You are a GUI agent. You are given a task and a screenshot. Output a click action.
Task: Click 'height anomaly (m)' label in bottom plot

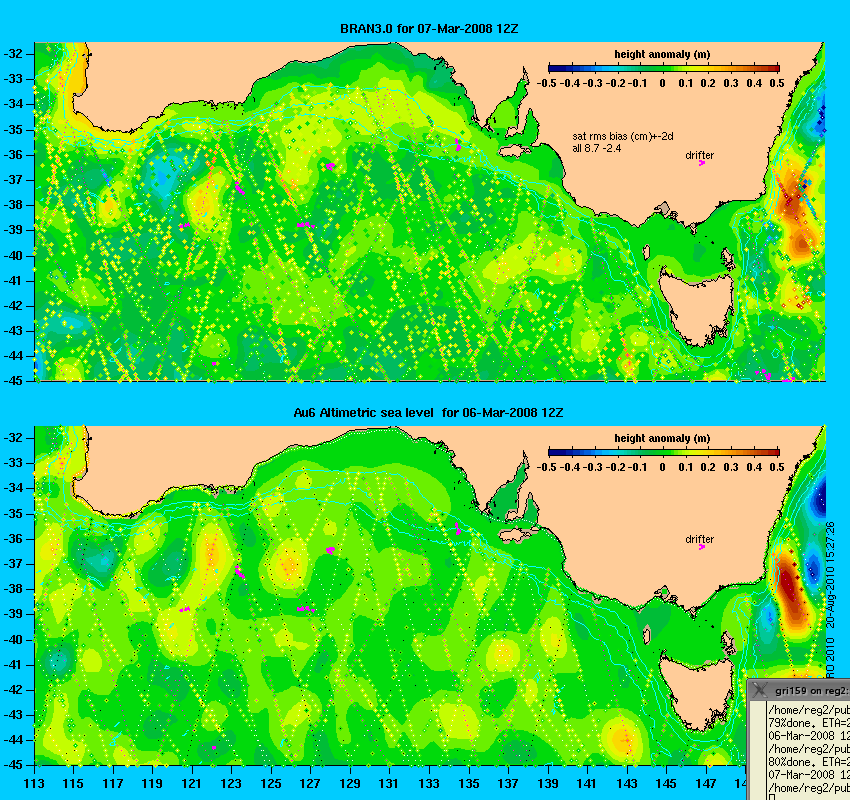[662, 438]
